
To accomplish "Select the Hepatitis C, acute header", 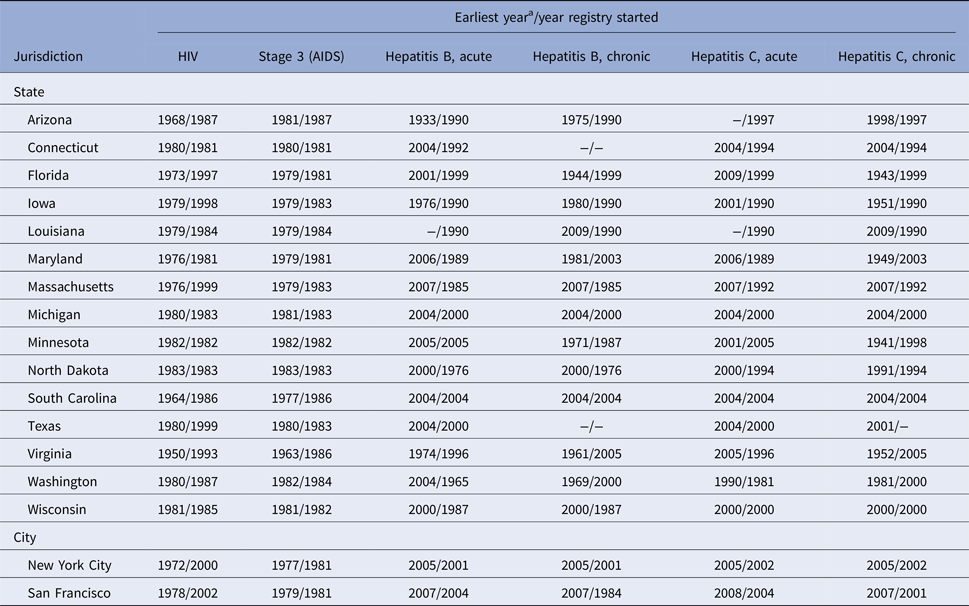I will click(744, 57).
